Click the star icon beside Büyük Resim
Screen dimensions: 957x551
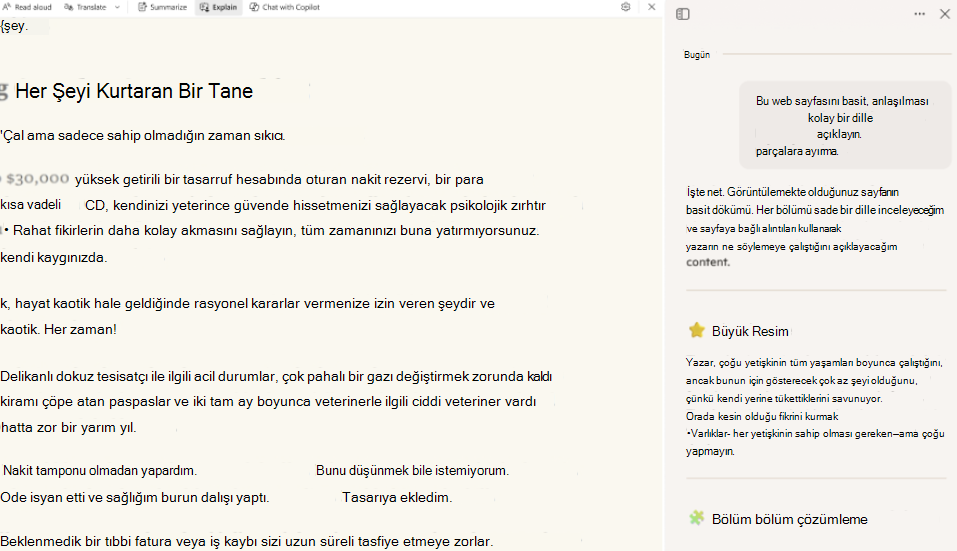(x=696, y=331)
